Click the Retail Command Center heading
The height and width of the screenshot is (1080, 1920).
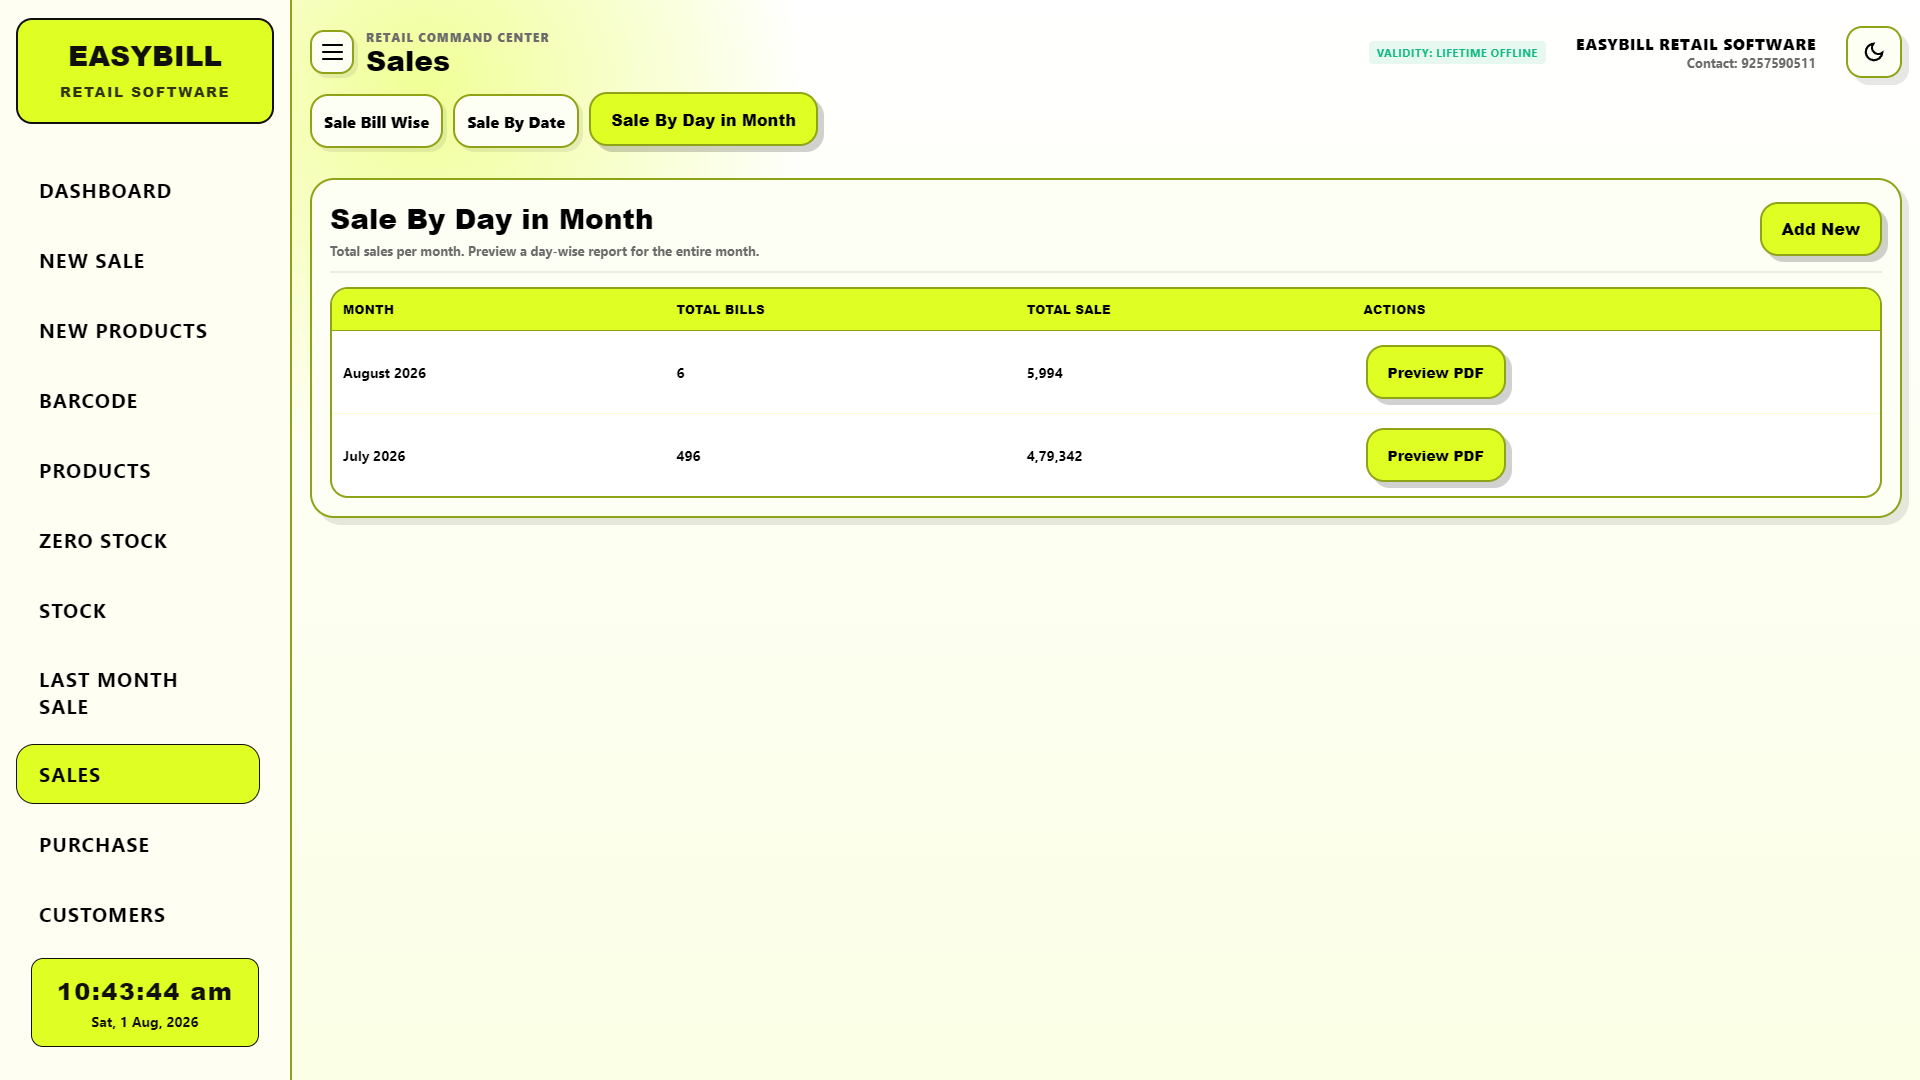tap(457, 38)
